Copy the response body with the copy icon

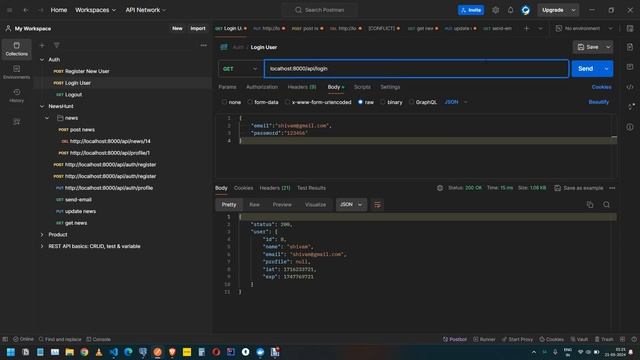590,204
